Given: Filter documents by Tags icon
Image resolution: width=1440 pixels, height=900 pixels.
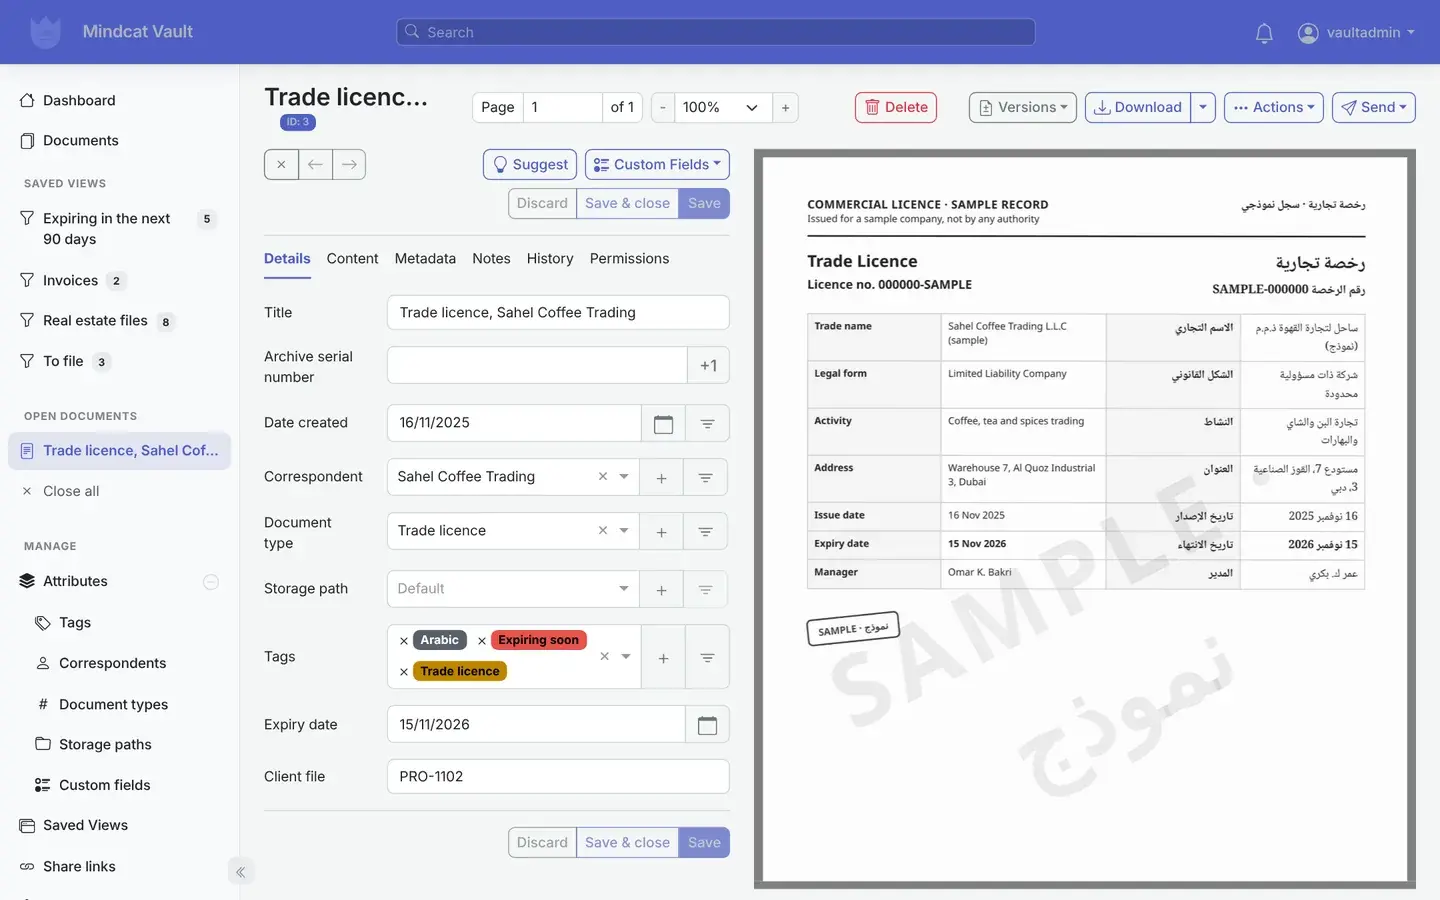Looking at the screenshot, I should 707,658.
